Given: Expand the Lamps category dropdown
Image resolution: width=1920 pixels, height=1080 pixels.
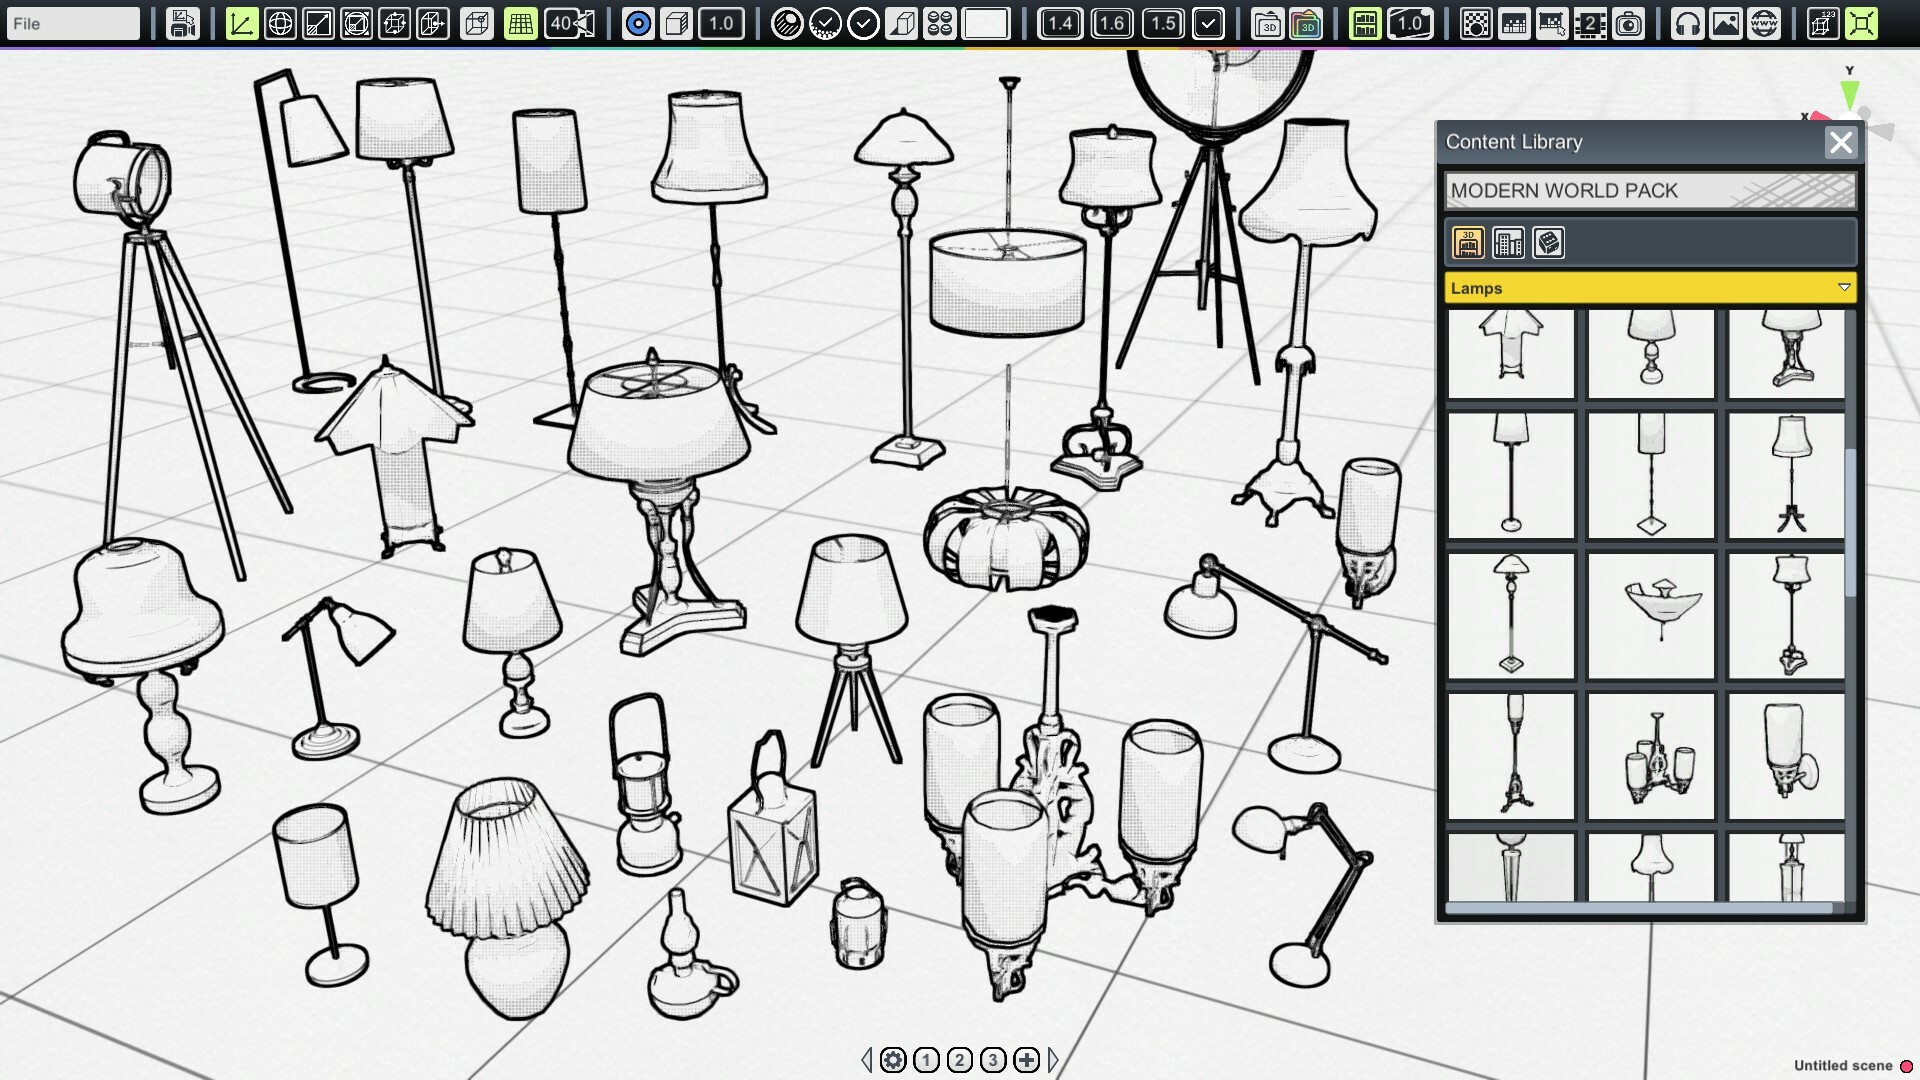Looking at the screenshot, I should [1650, 288].
